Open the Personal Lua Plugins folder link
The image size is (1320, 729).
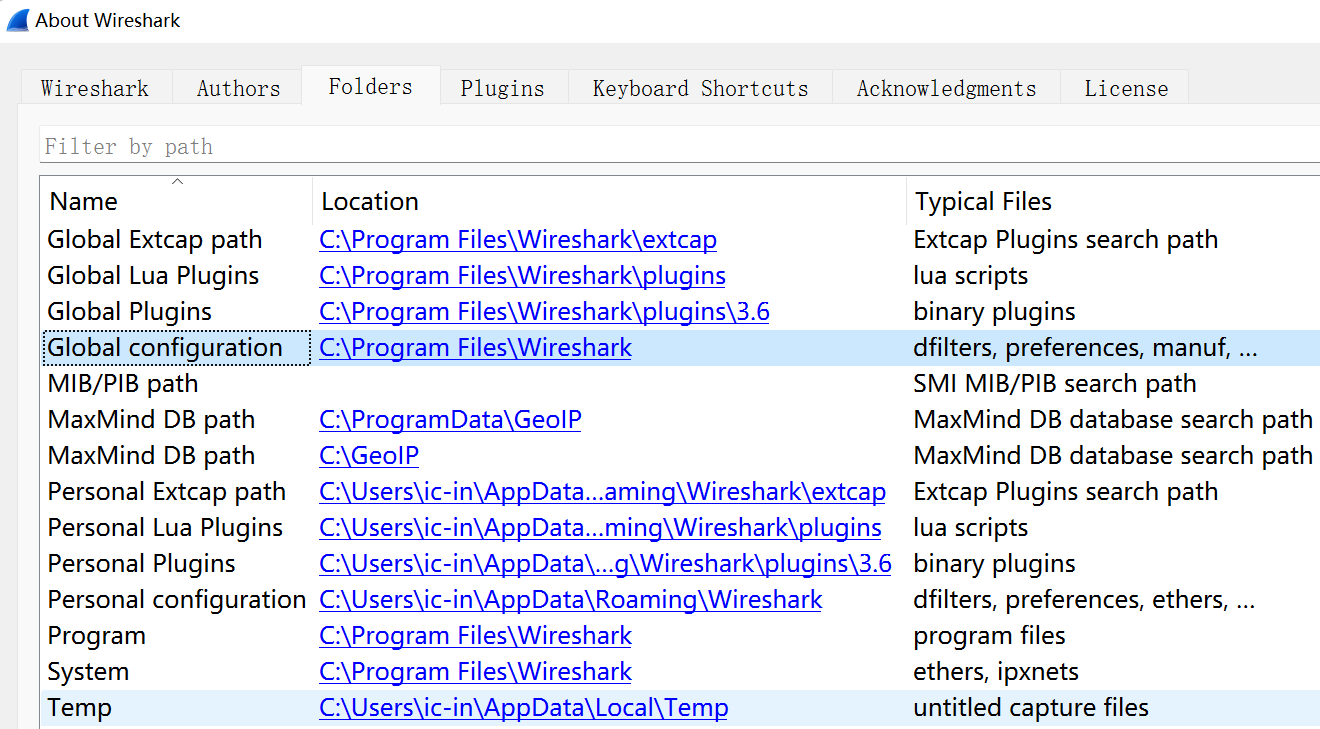600,528
